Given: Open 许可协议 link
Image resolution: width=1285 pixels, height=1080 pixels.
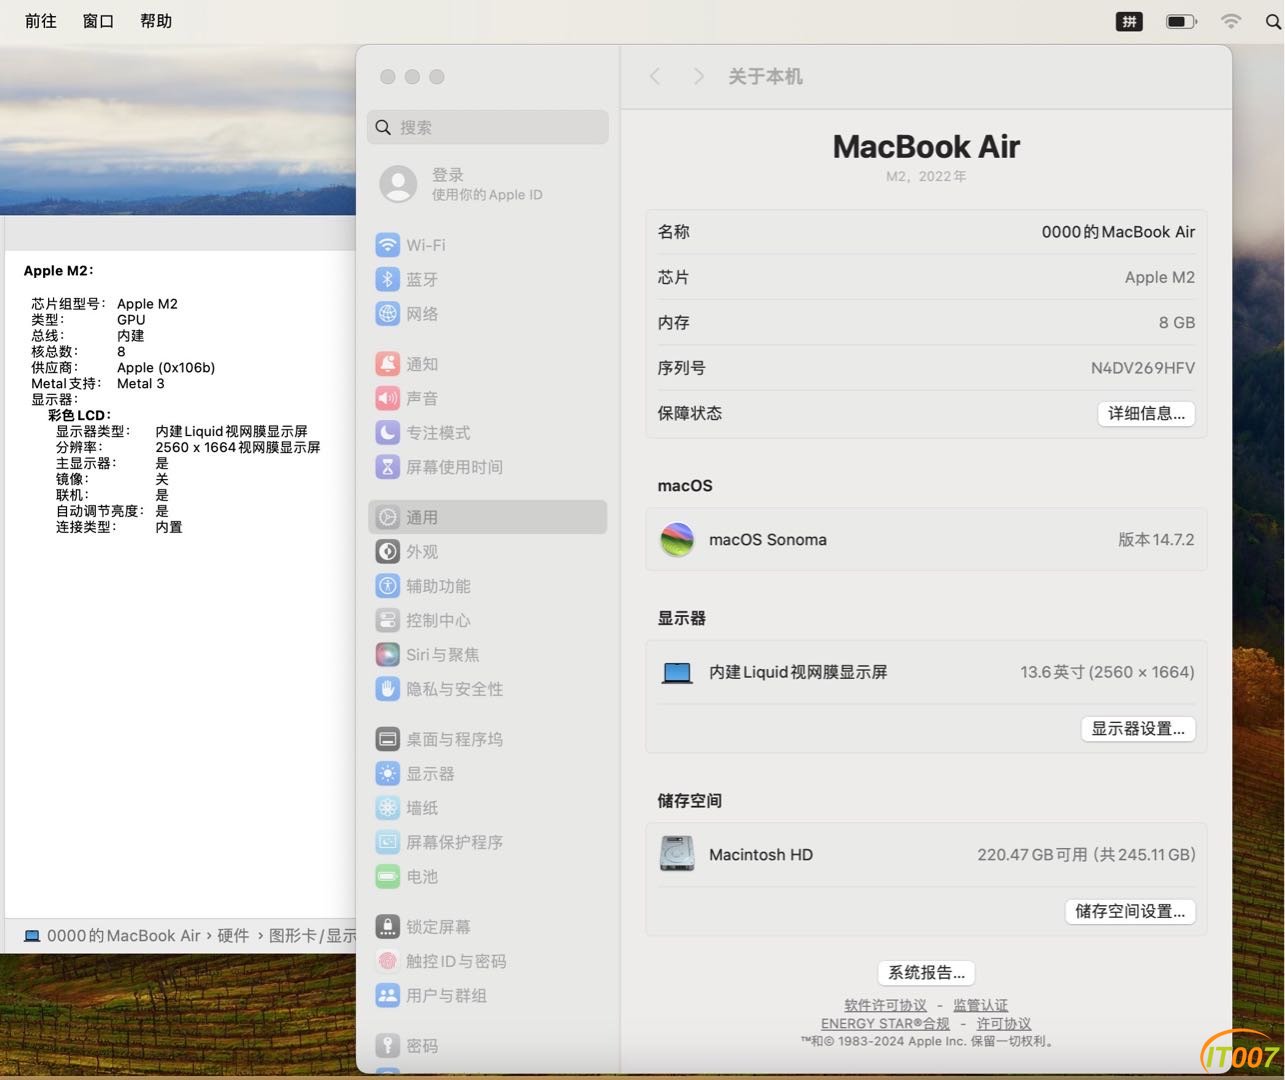Looking at the screenshot, I should click(1003, 1023).
